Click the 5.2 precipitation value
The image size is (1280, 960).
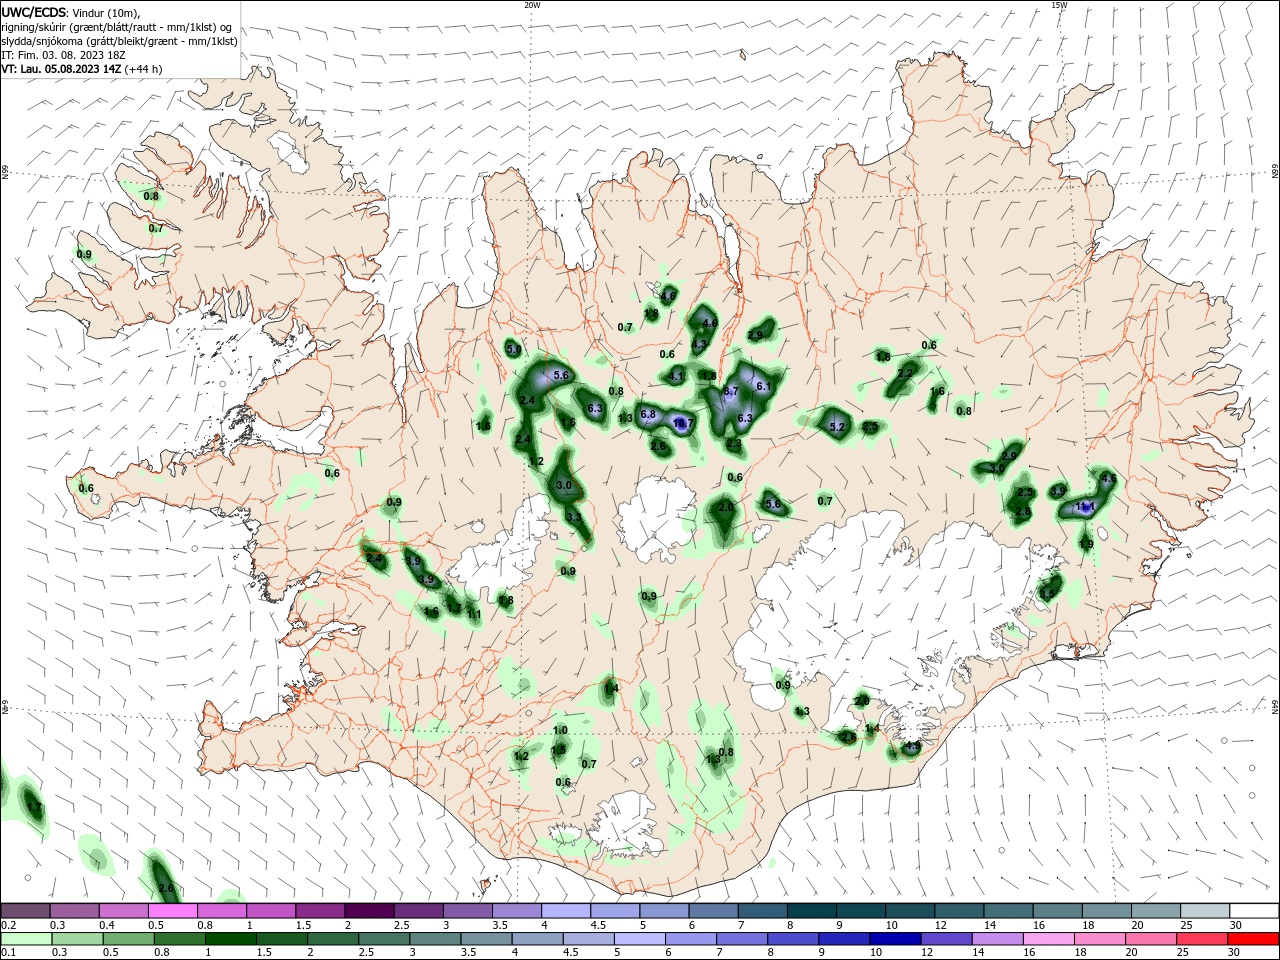click(x=838, y=427)
